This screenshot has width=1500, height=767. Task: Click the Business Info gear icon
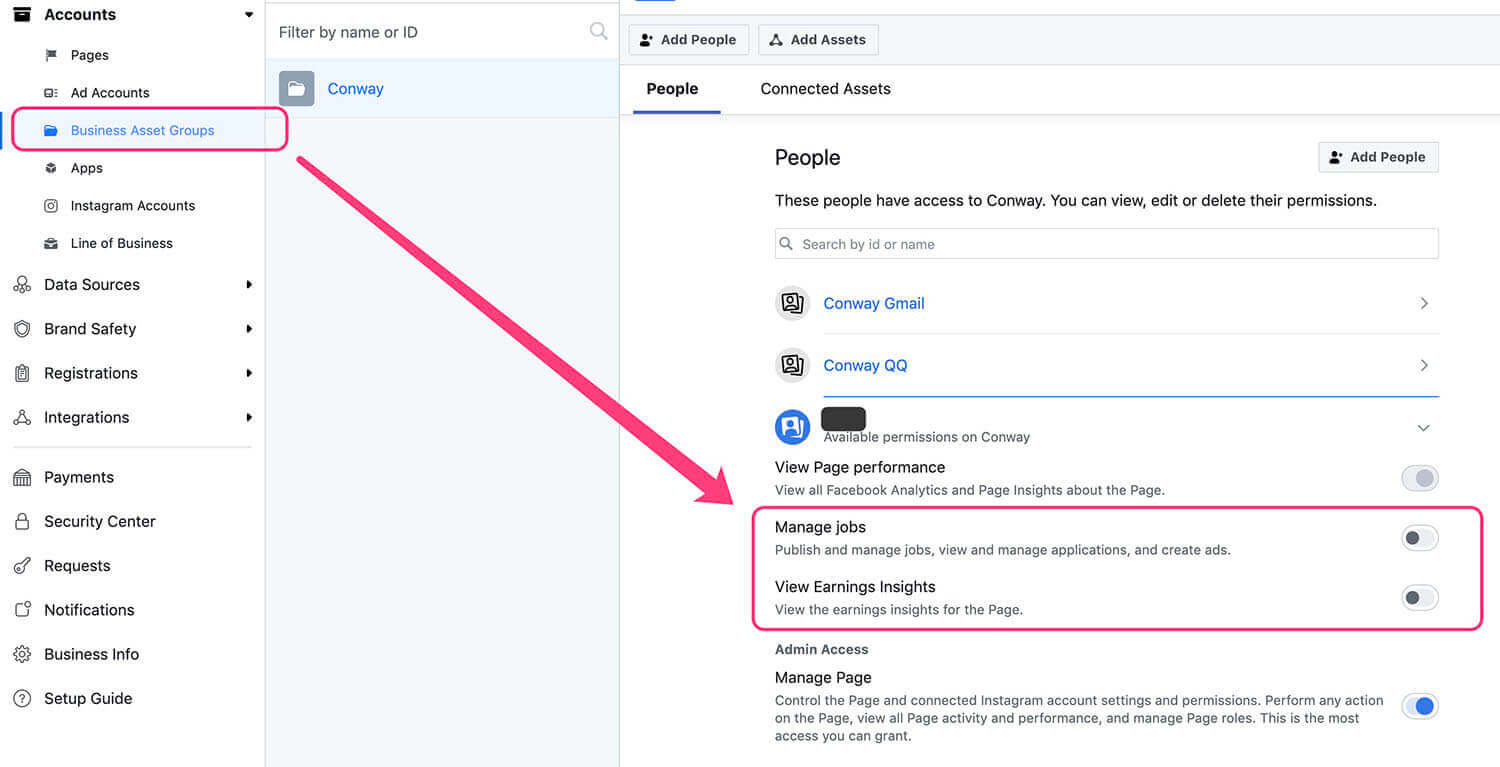pos(22,654)
